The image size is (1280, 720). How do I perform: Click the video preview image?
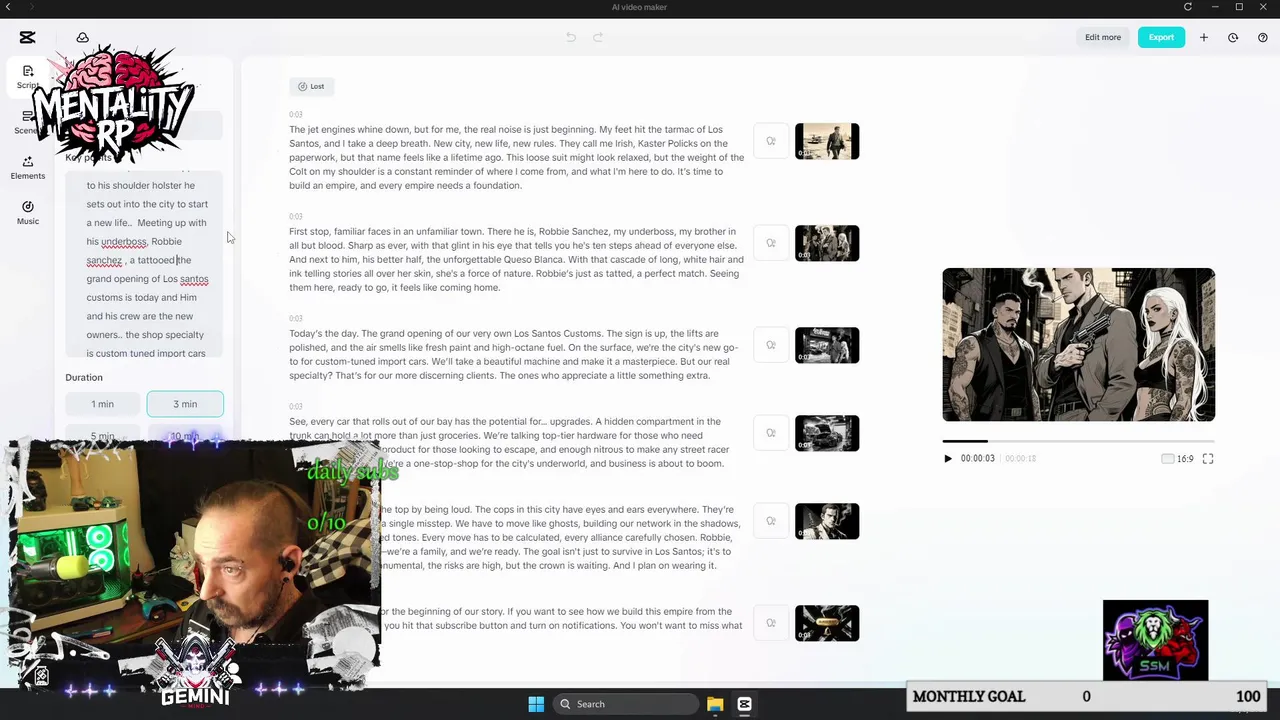pos(1078,345)
